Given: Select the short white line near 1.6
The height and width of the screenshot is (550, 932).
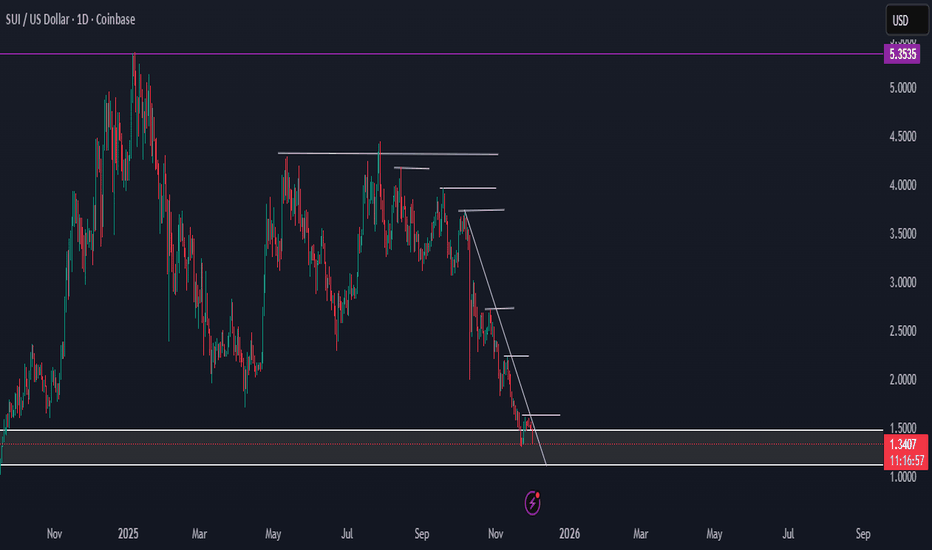Looking at the screenshot, I should point(541,414).
